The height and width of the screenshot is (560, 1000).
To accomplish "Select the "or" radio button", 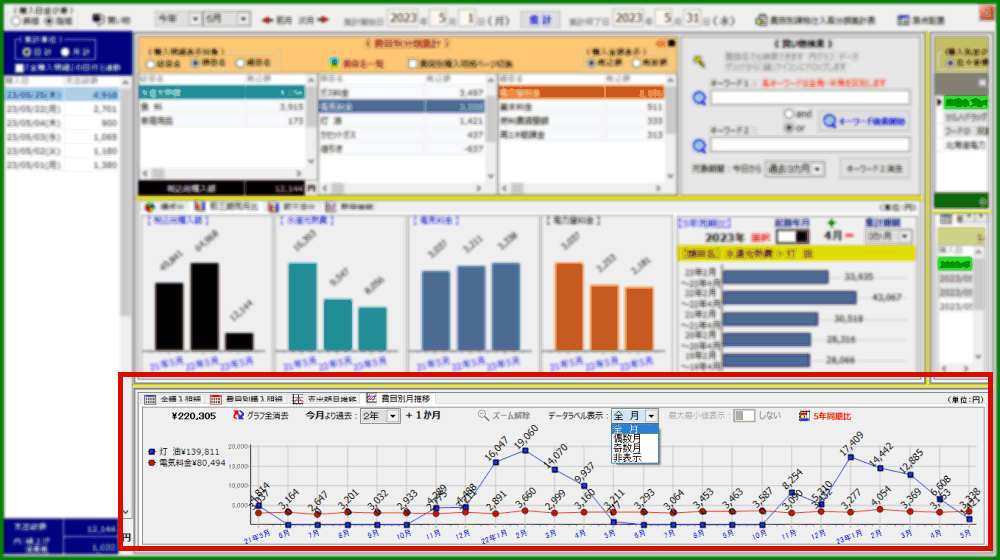I will tap(791, 128).
